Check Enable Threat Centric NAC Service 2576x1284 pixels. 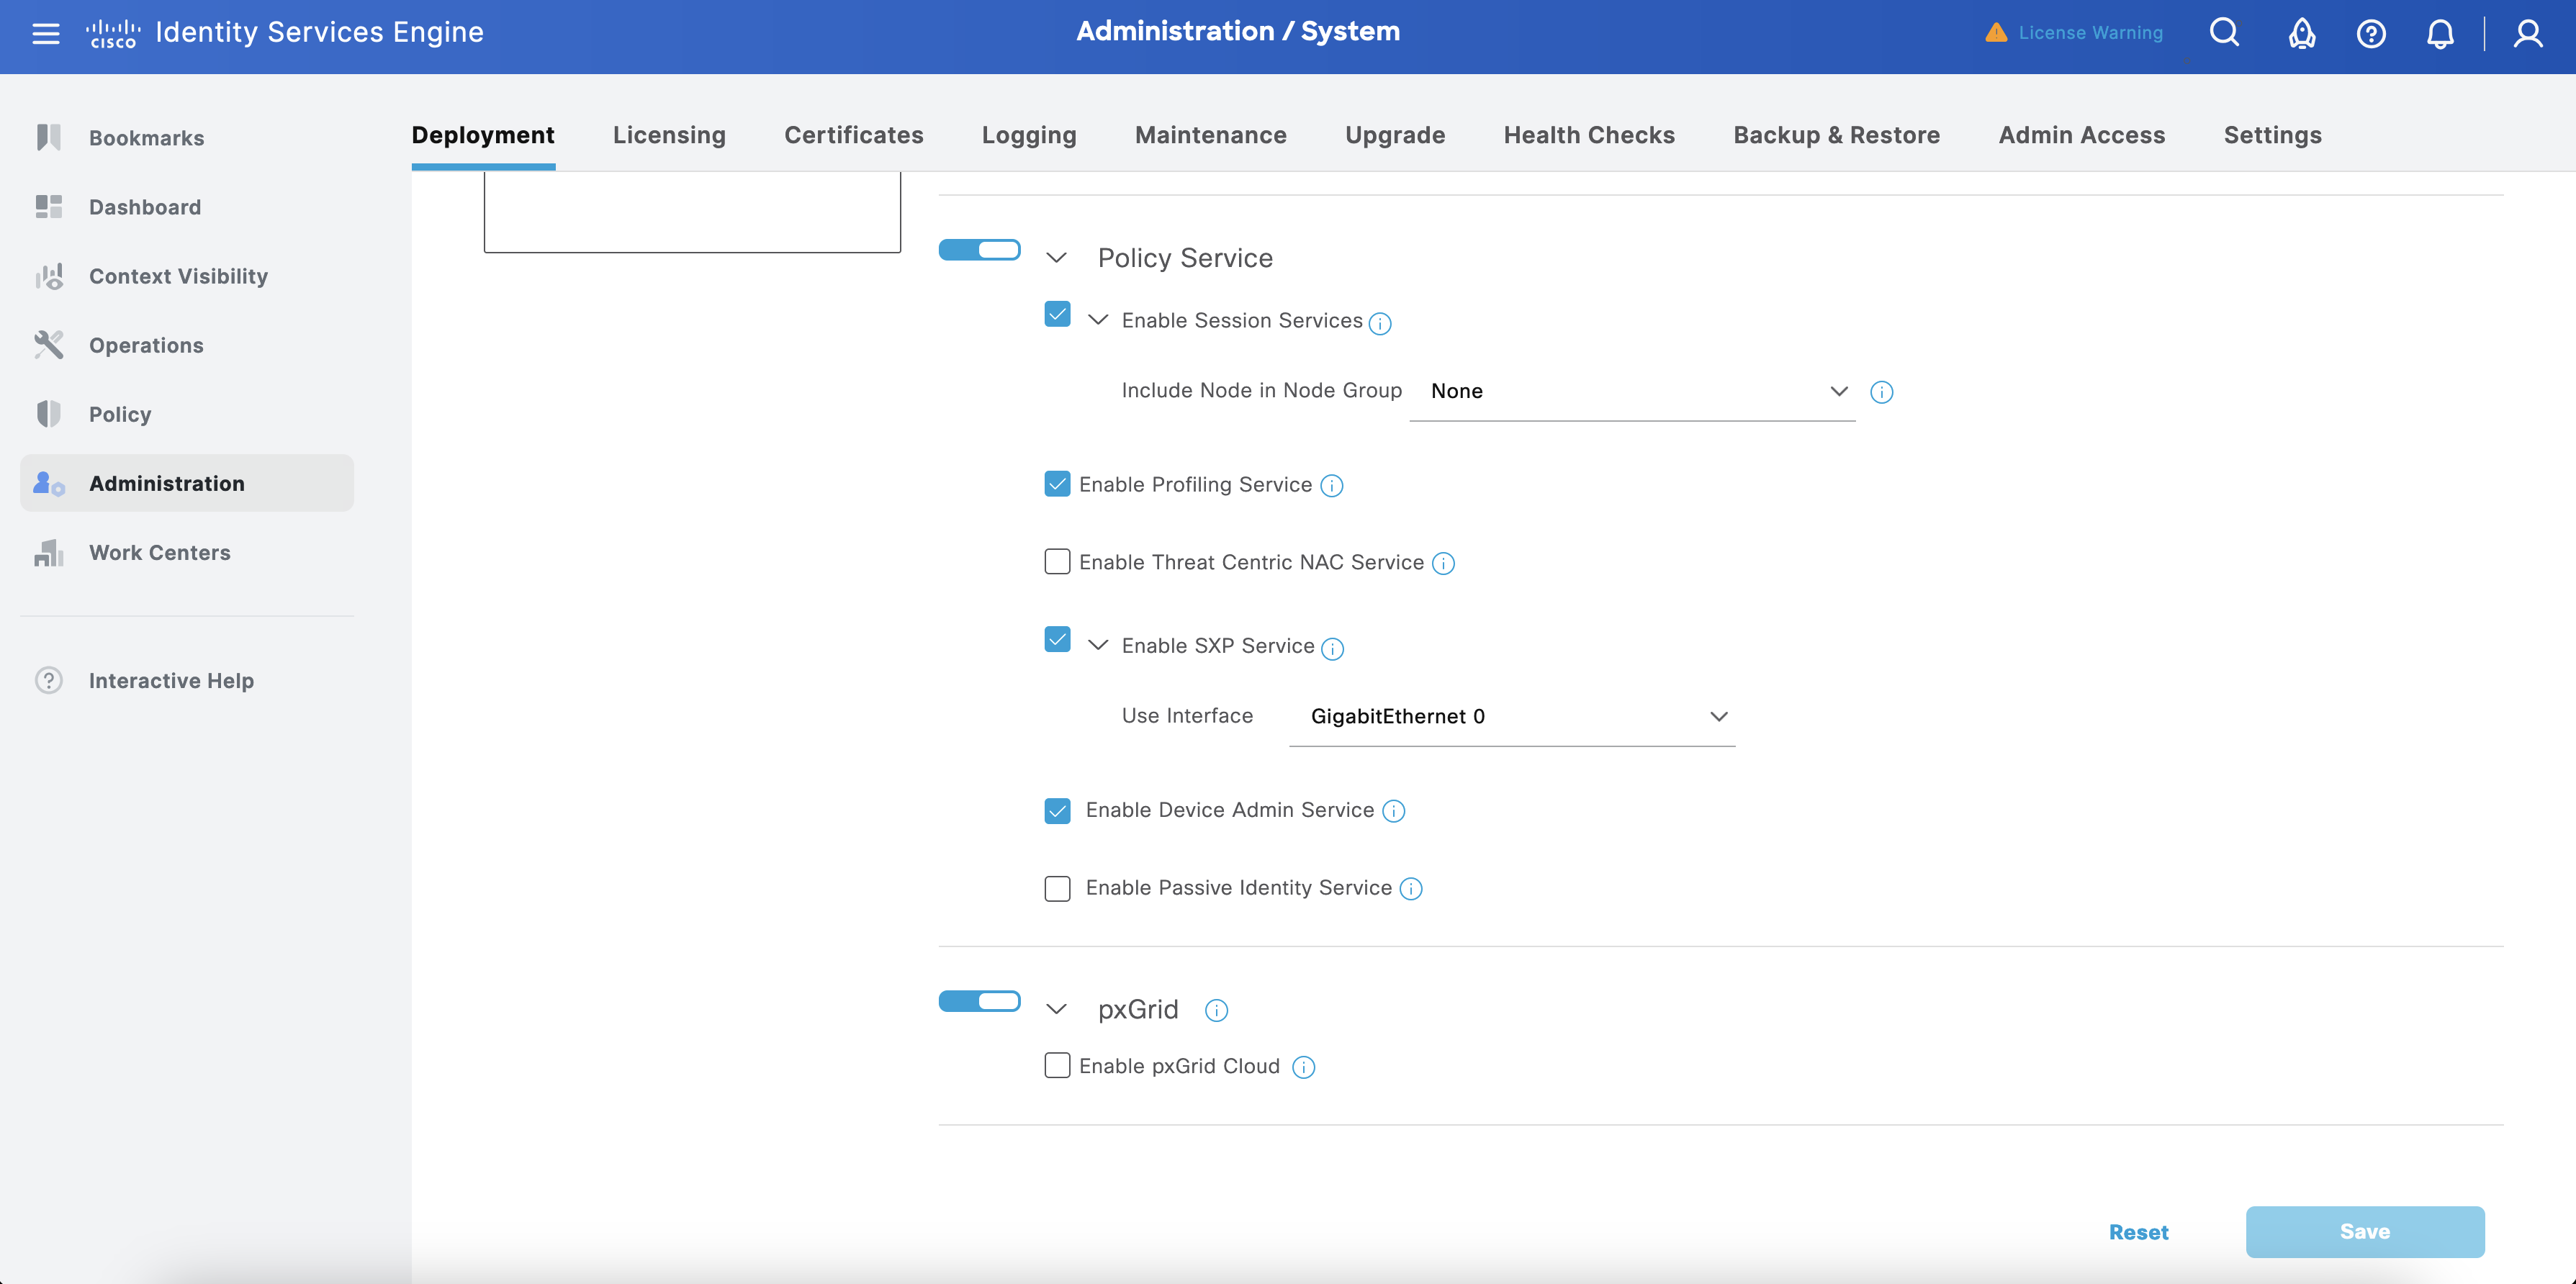[1057, 561]
